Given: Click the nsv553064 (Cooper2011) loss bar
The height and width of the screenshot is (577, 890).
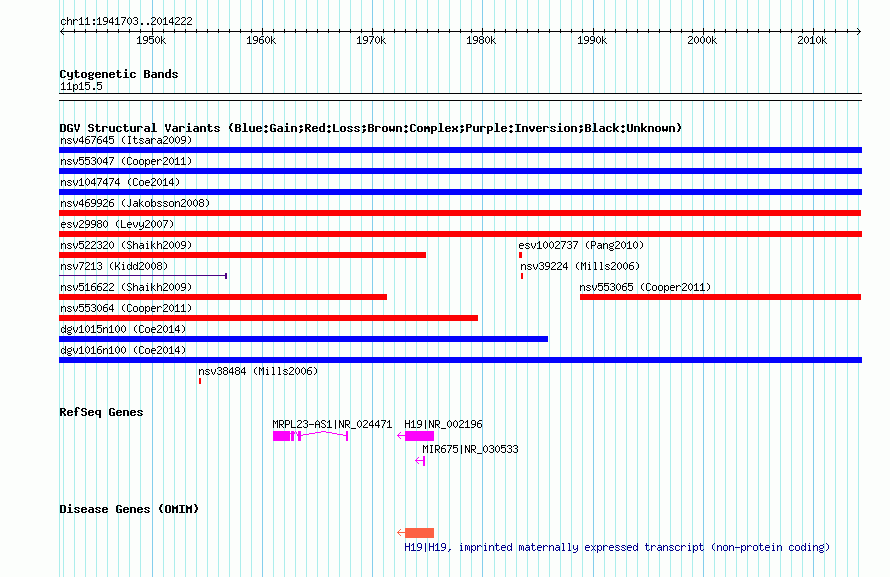Looking at the screenshot, I should (x=268, y=318).
